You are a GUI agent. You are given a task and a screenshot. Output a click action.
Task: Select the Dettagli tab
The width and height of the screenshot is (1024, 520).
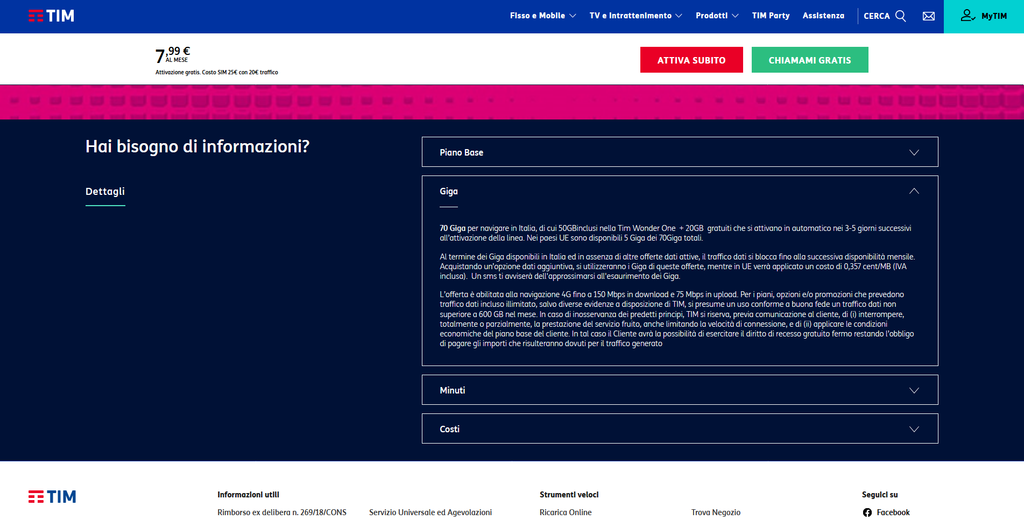click(104, 191)
